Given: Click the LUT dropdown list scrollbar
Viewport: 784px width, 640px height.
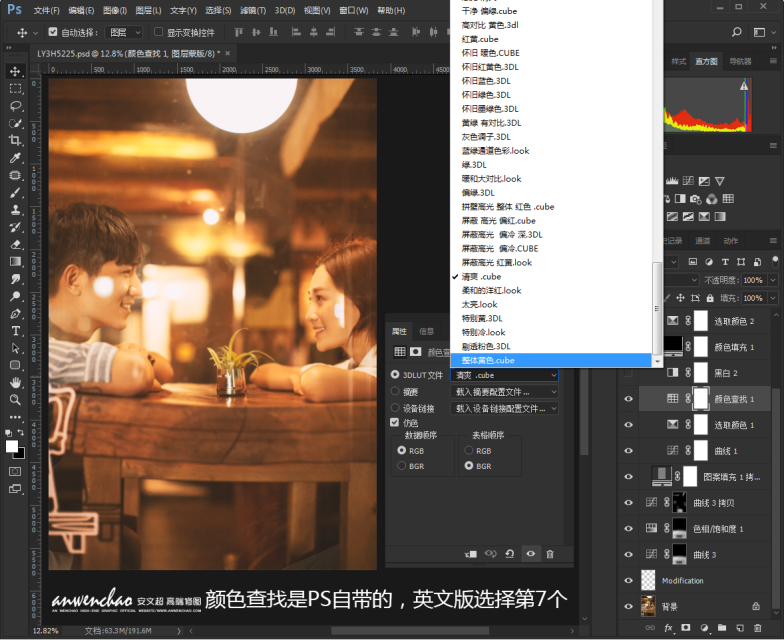Looking at the screenshot, I should tap(657, 308).
